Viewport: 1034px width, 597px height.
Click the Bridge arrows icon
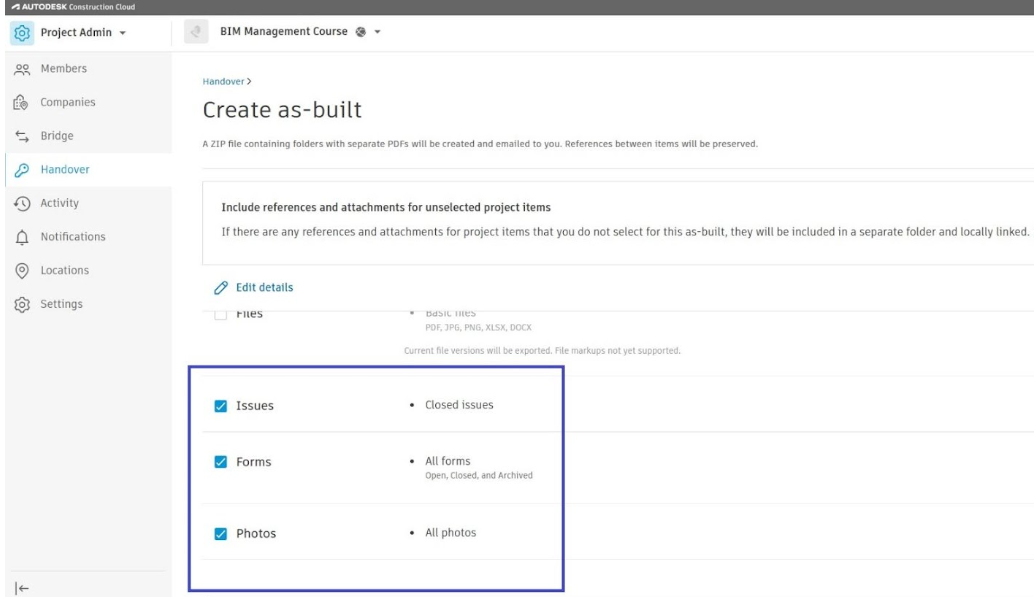(x=21, y=136)
